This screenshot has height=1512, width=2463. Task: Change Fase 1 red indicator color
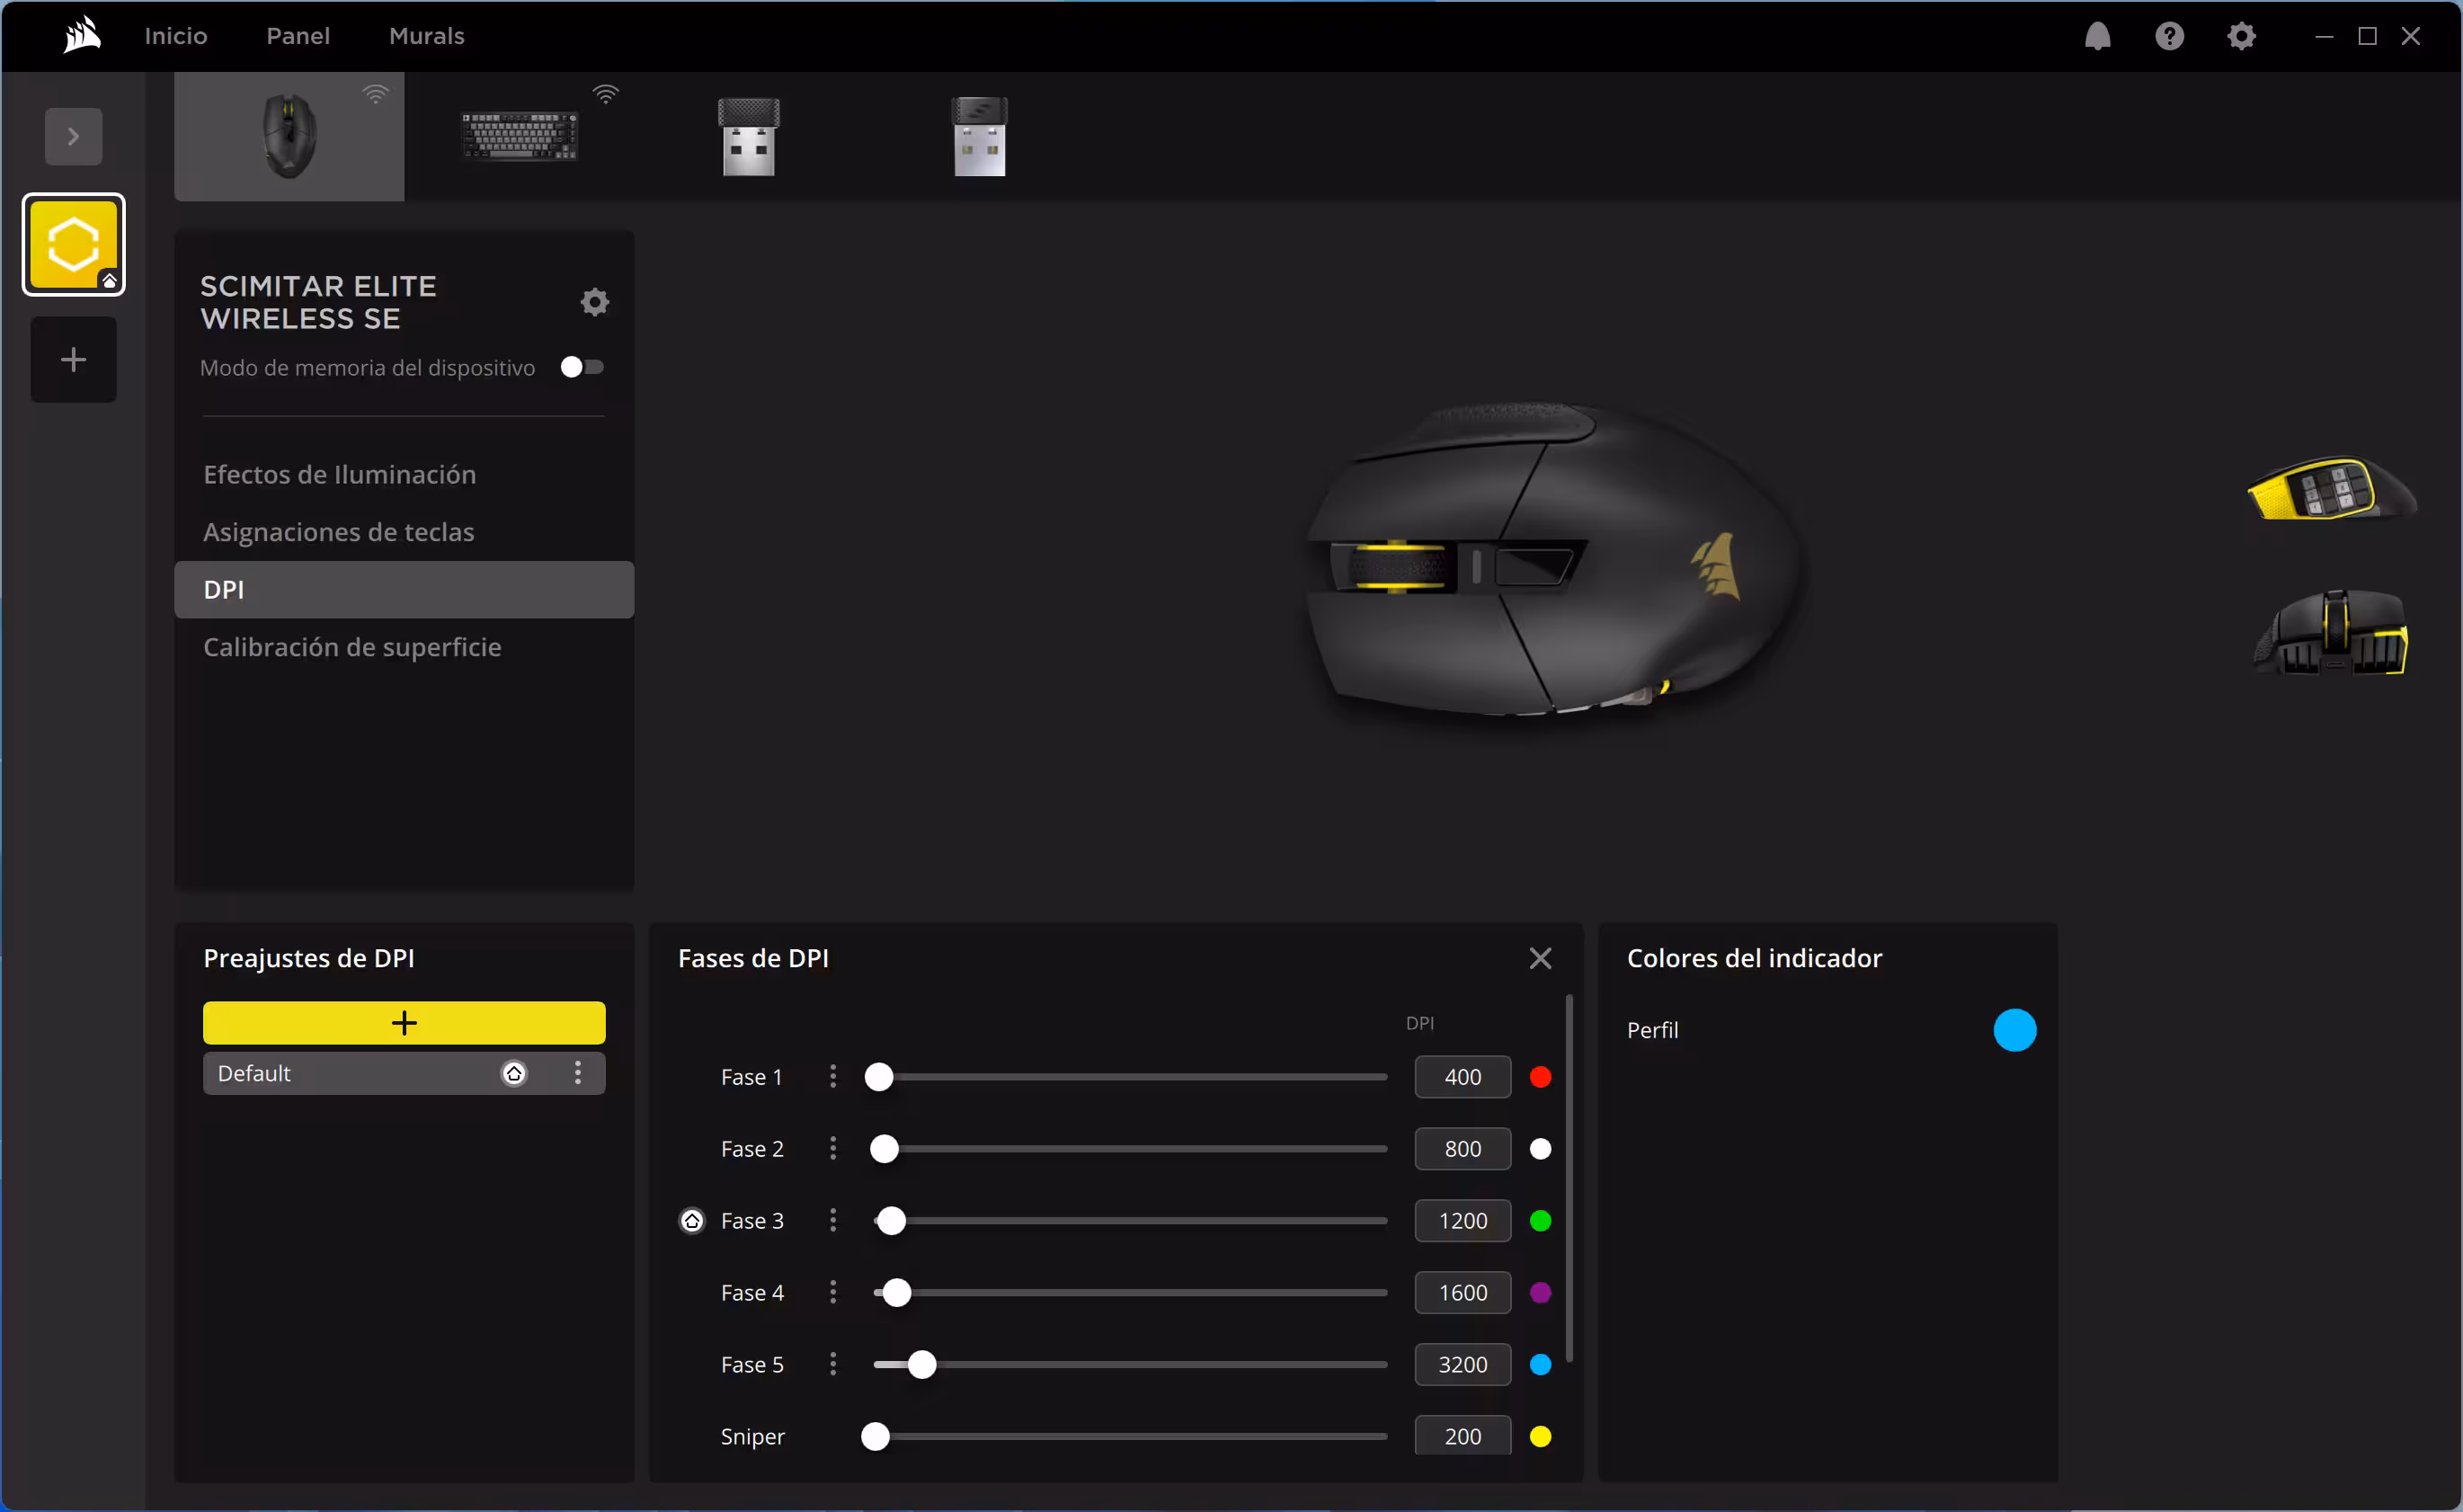pyautogui.click(x=1540, y=1077)
